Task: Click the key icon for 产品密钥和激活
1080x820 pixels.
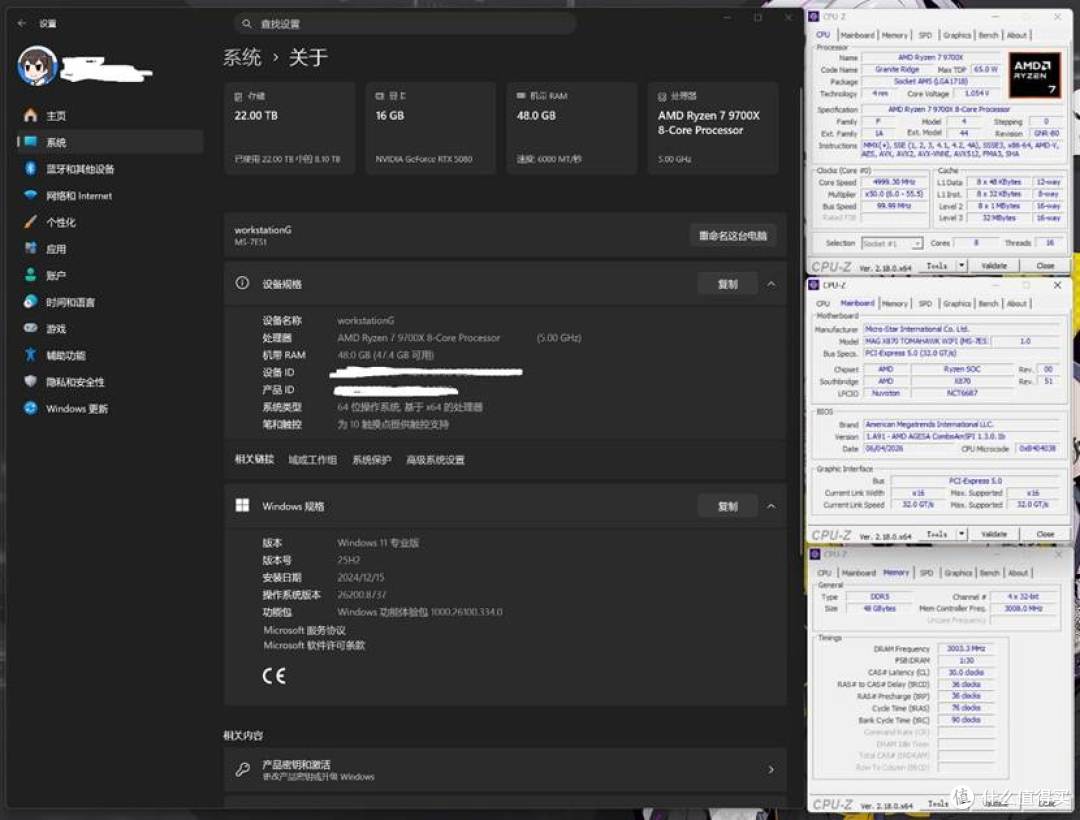Action: coord(242,770)
